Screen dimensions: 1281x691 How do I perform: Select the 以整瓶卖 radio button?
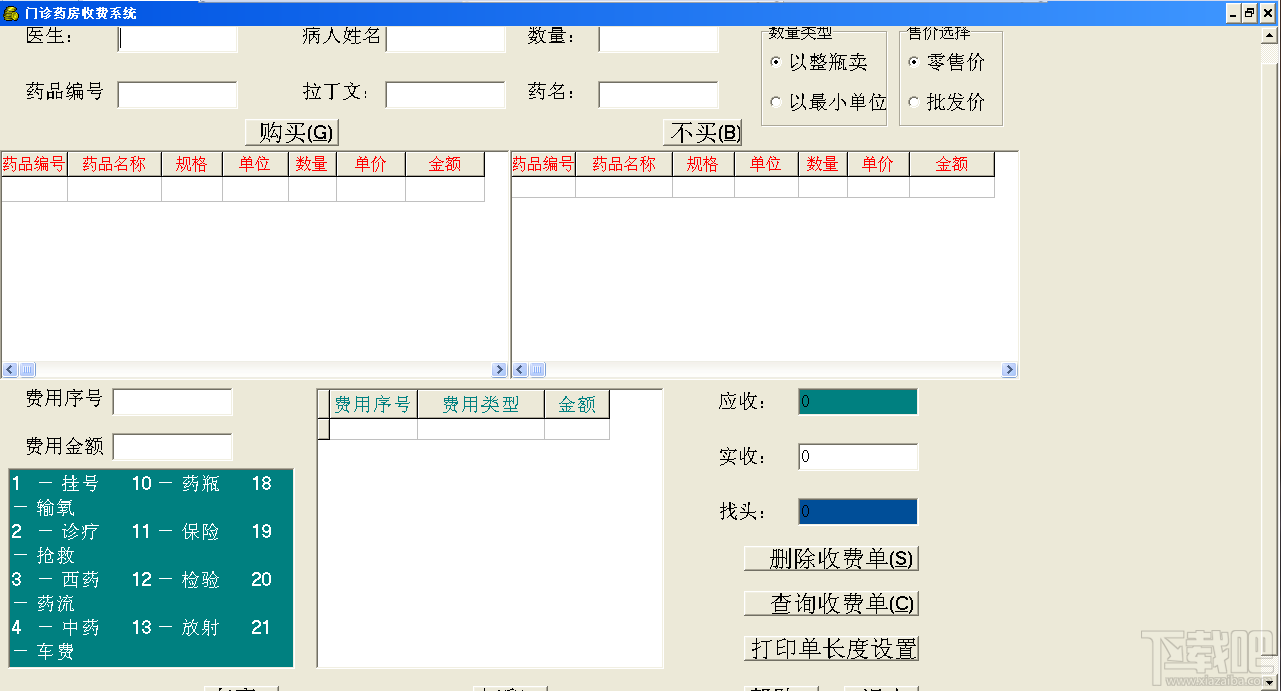pyautogui.click(x=776, y=63)
